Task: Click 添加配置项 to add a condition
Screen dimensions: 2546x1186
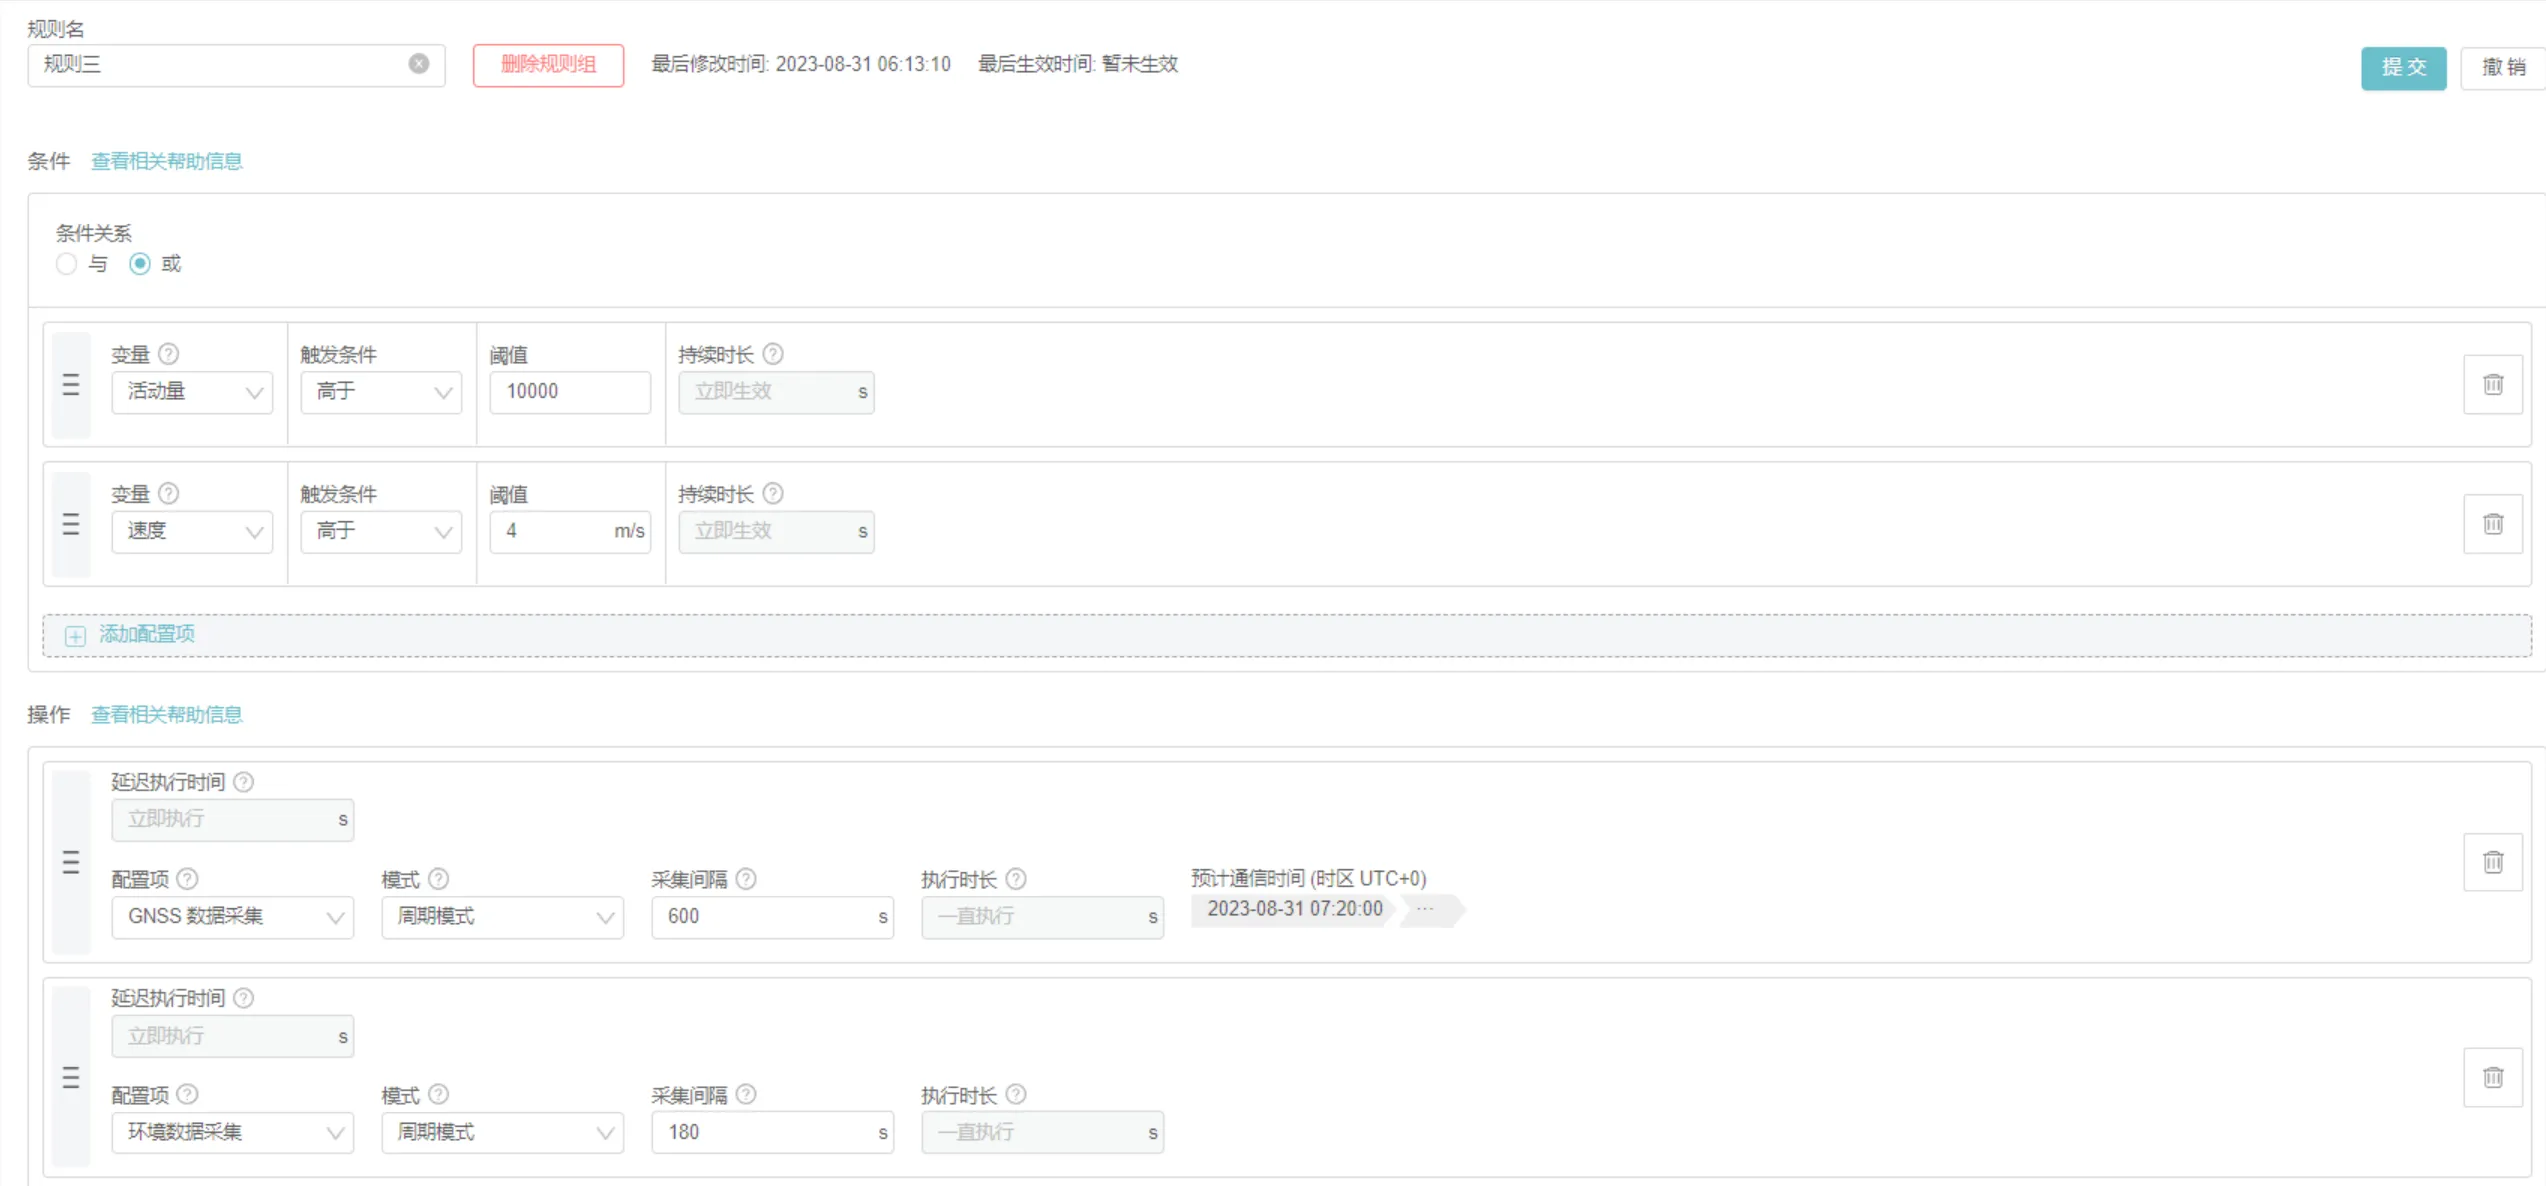Action: coord(146,635)
